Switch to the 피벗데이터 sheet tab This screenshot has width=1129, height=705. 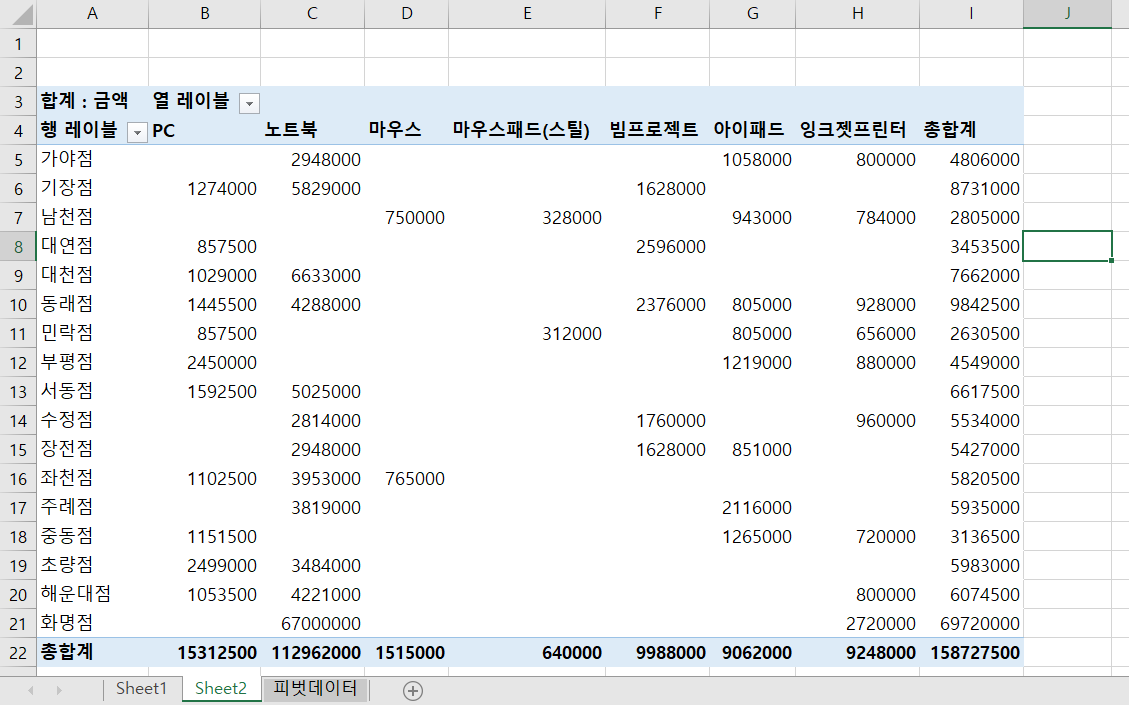pos(315,688)
